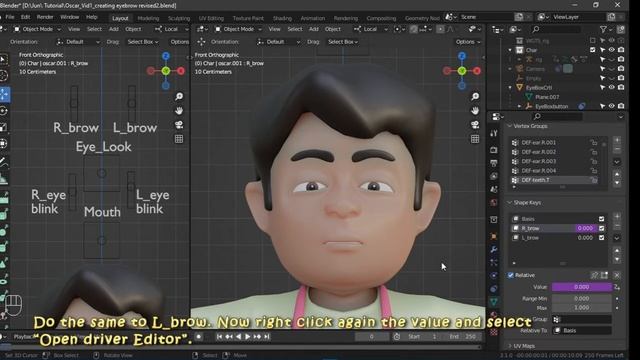Toggle Char collection exclude checkbox in outliner
This screenshot has height=360, width=640.
point(593,50)
